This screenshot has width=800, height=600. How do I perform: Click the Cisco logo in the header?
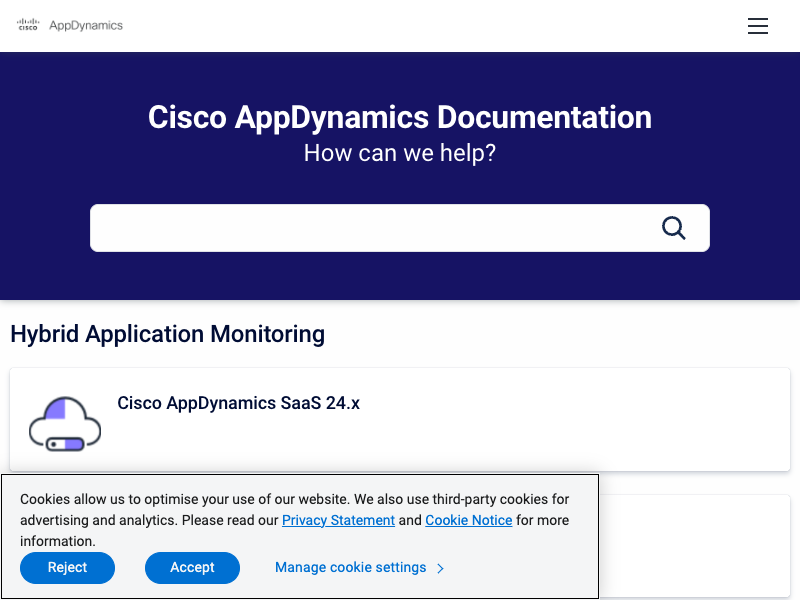[28, 25]
